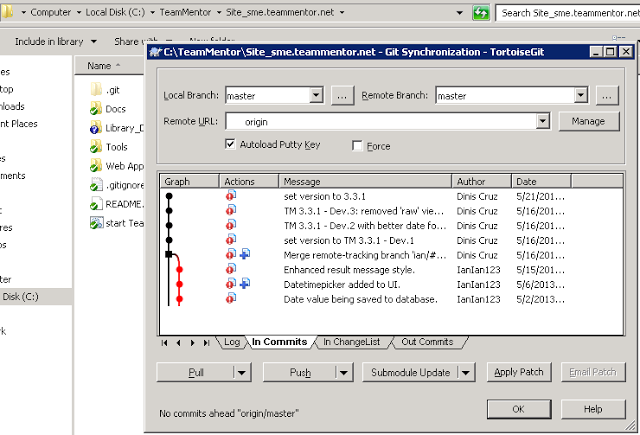The height and width of the screenshot is (435, 640).
Task: Open the Pull button dropdown arrow
Action: (x=241, y=372)
